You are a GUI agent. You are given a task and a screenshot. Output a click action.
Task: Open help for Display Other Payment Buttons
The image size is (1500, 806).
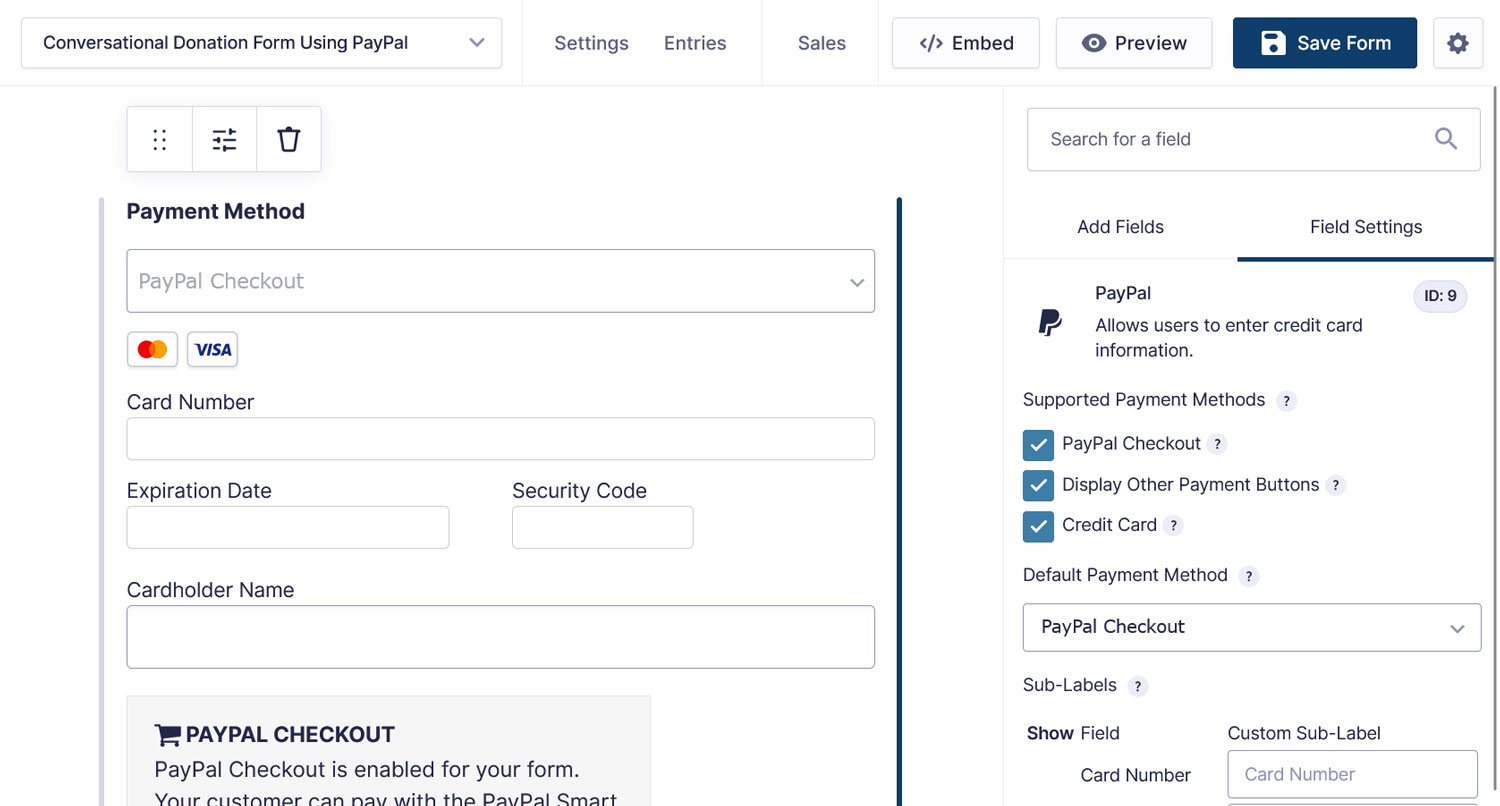point(1335,485)
